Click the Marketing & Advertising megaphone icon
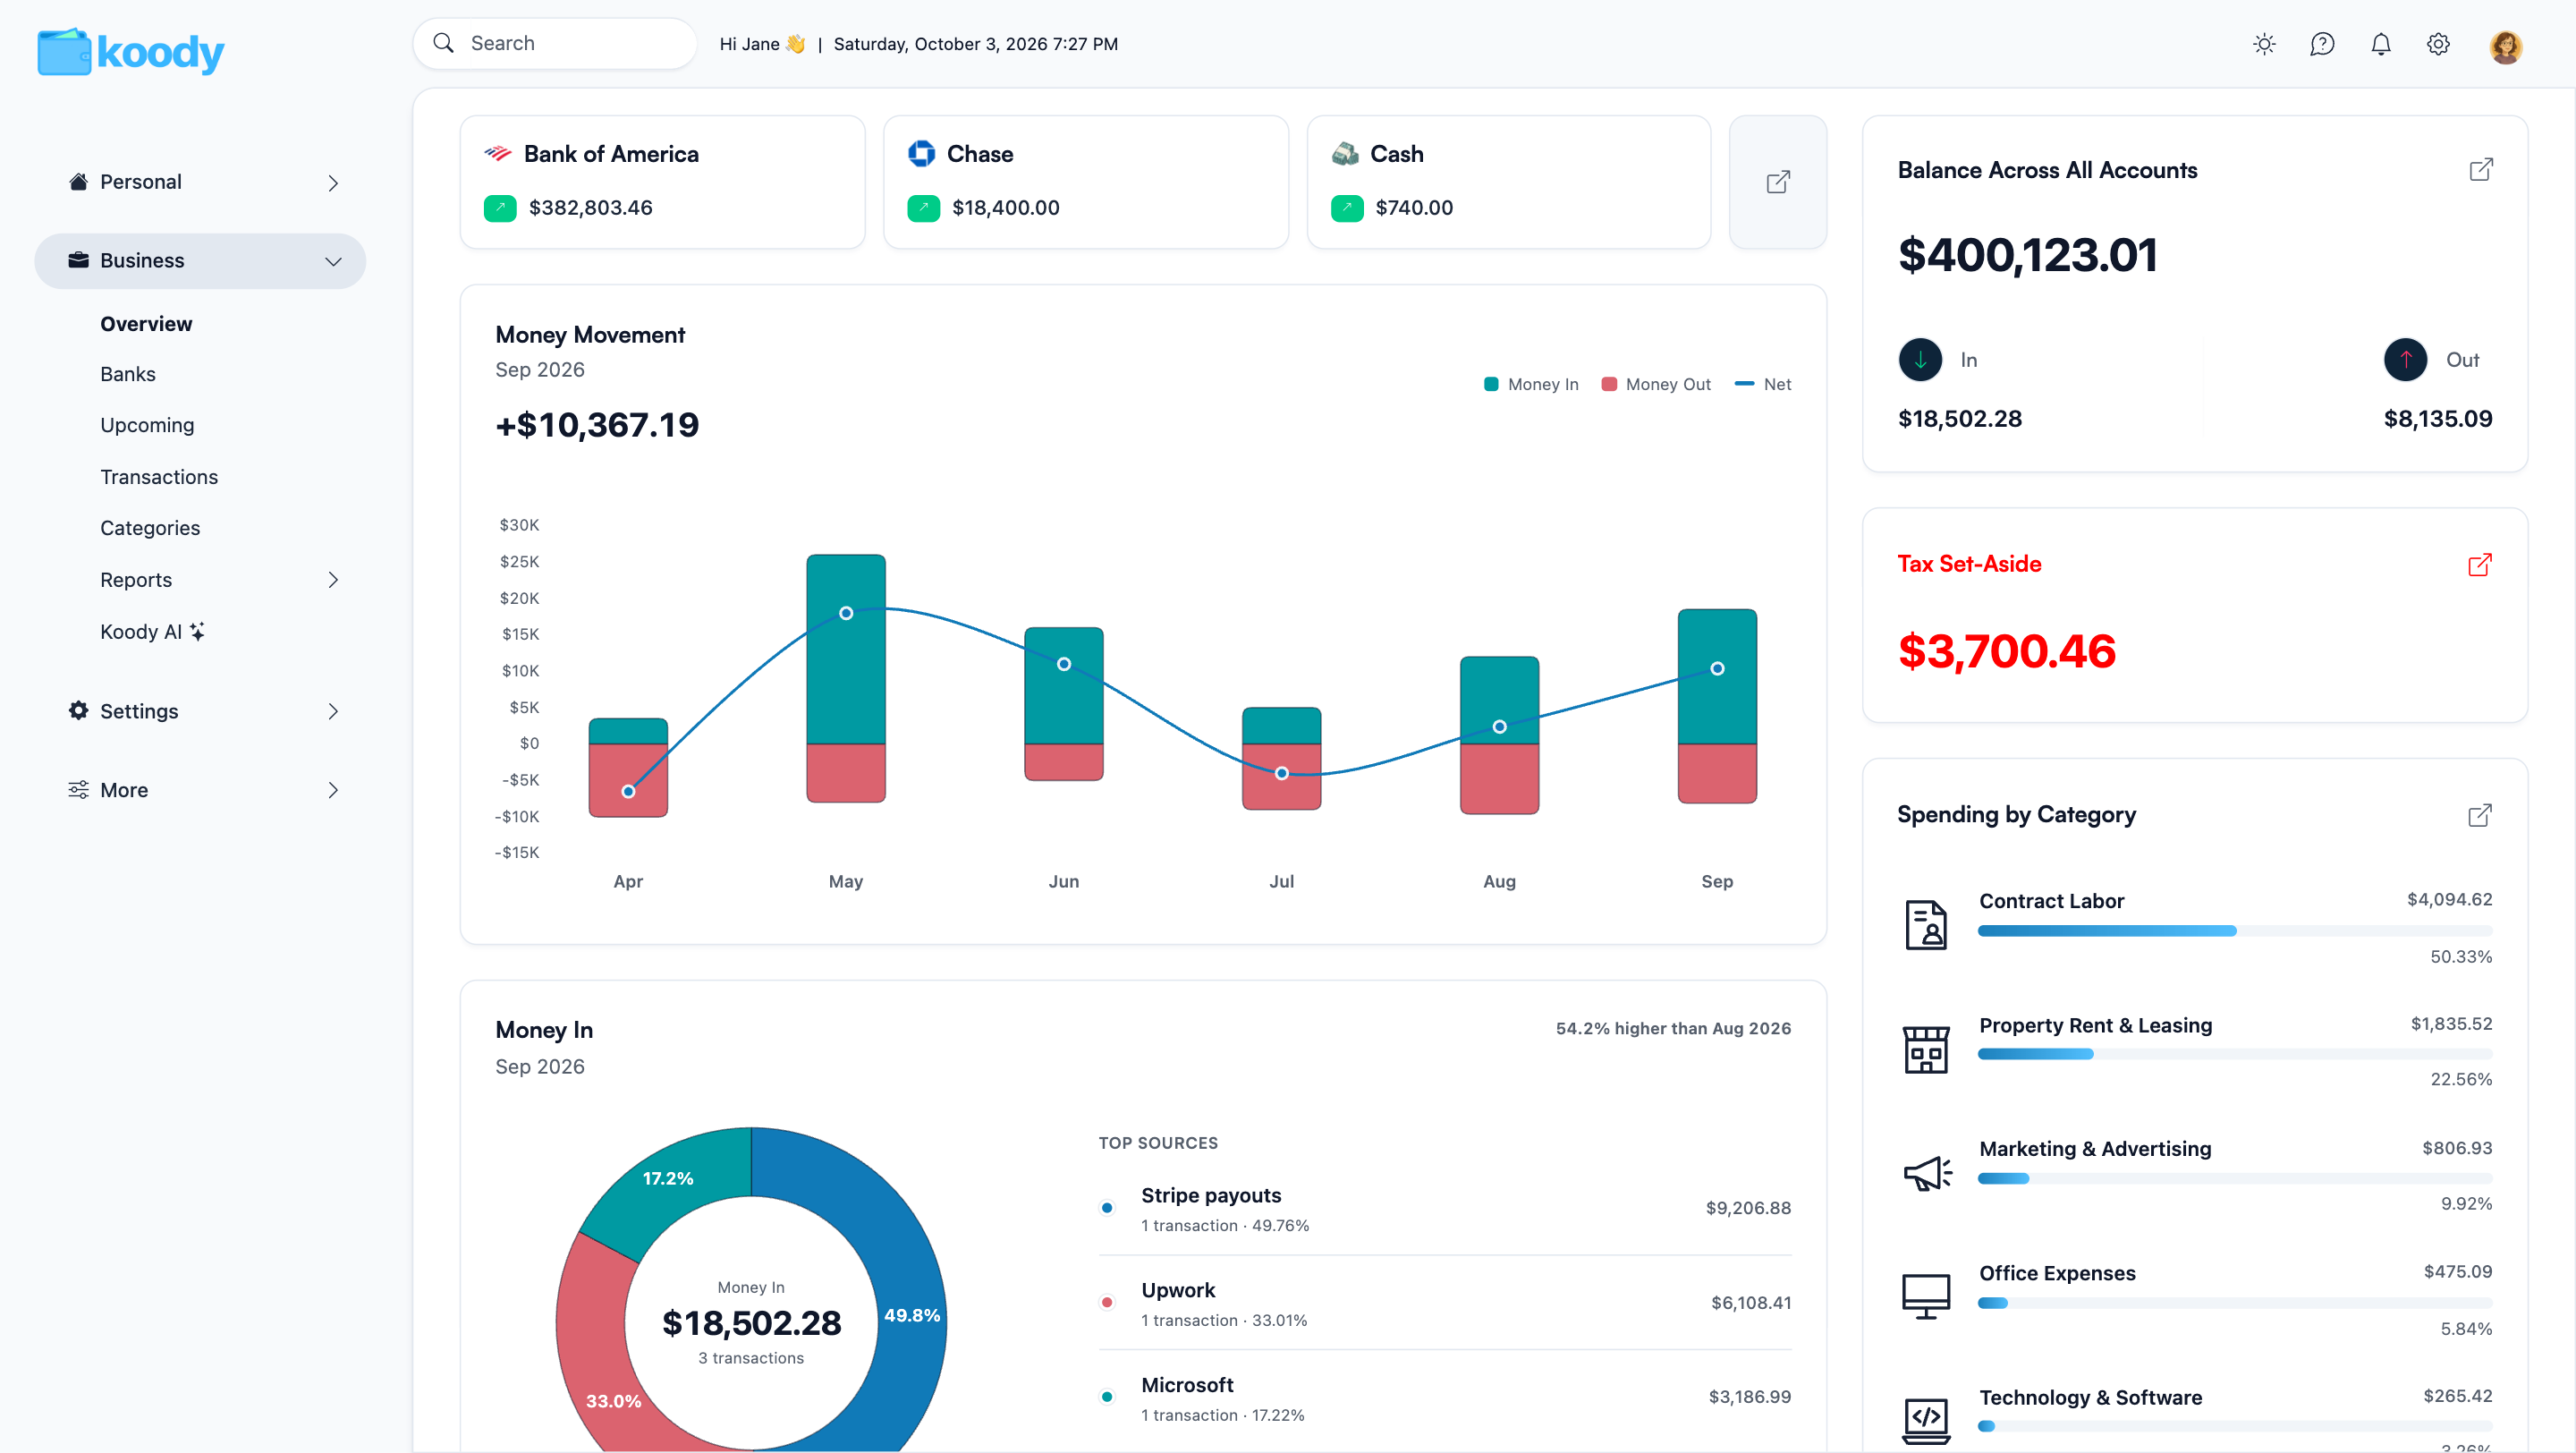This screenshot has width=2576, height=1453. tap(1927, 1174)
